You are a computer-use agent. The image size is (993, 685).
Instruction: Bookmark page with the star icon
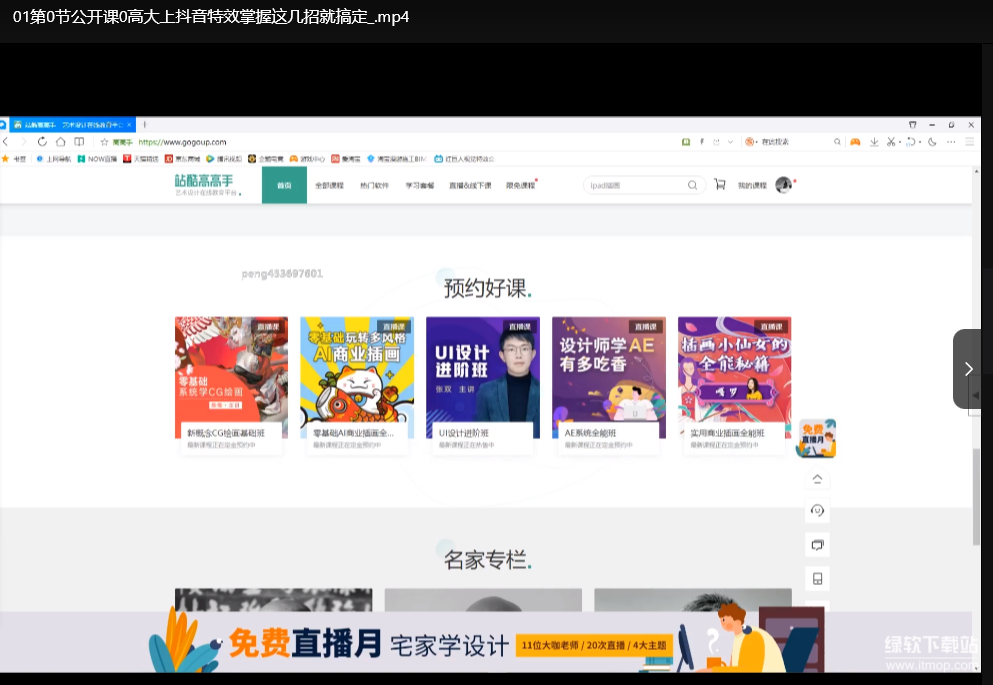point(104,142)
